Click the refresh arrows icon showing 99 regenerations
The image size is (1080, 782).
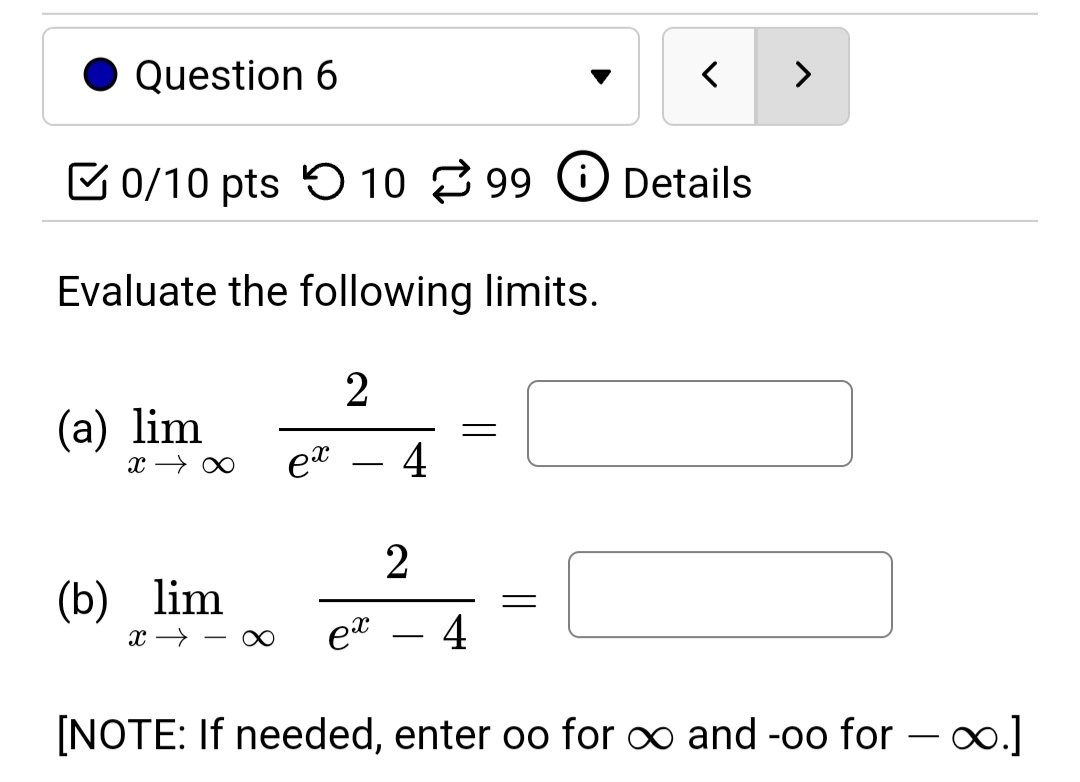pyautogui.click(x=453, y=182)
